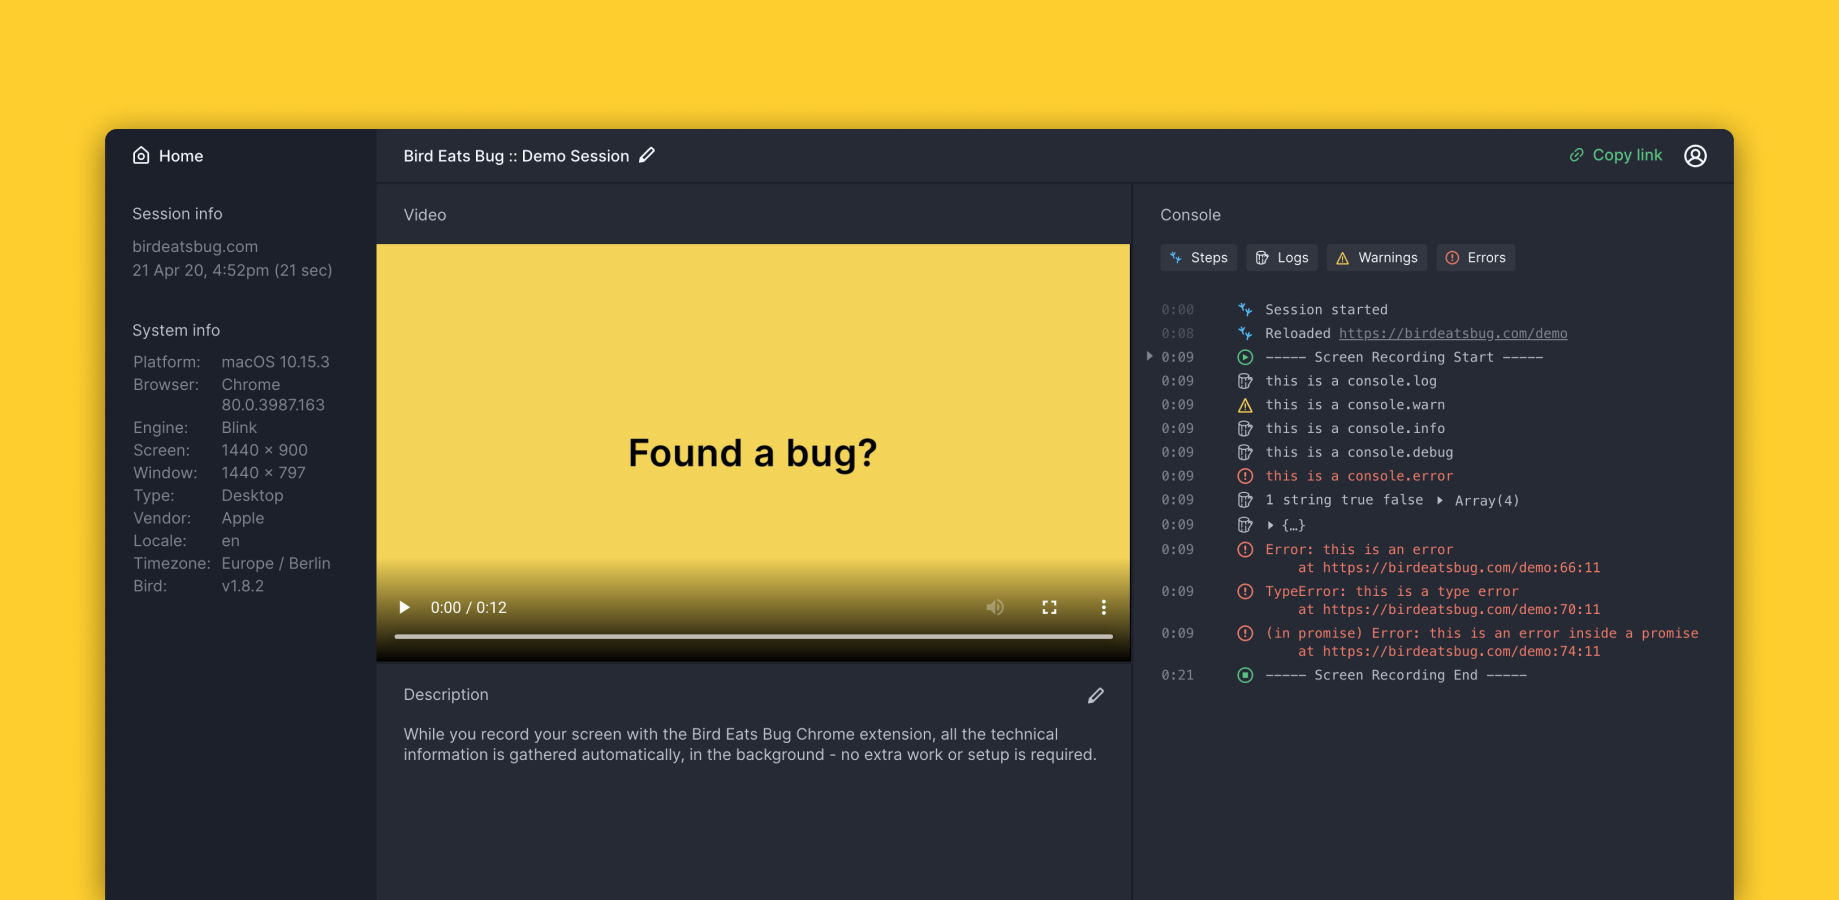Click the 0:08 timestamp in console
The image size is (1839, 900).
pyautogui.click(x=1177, y=333)
